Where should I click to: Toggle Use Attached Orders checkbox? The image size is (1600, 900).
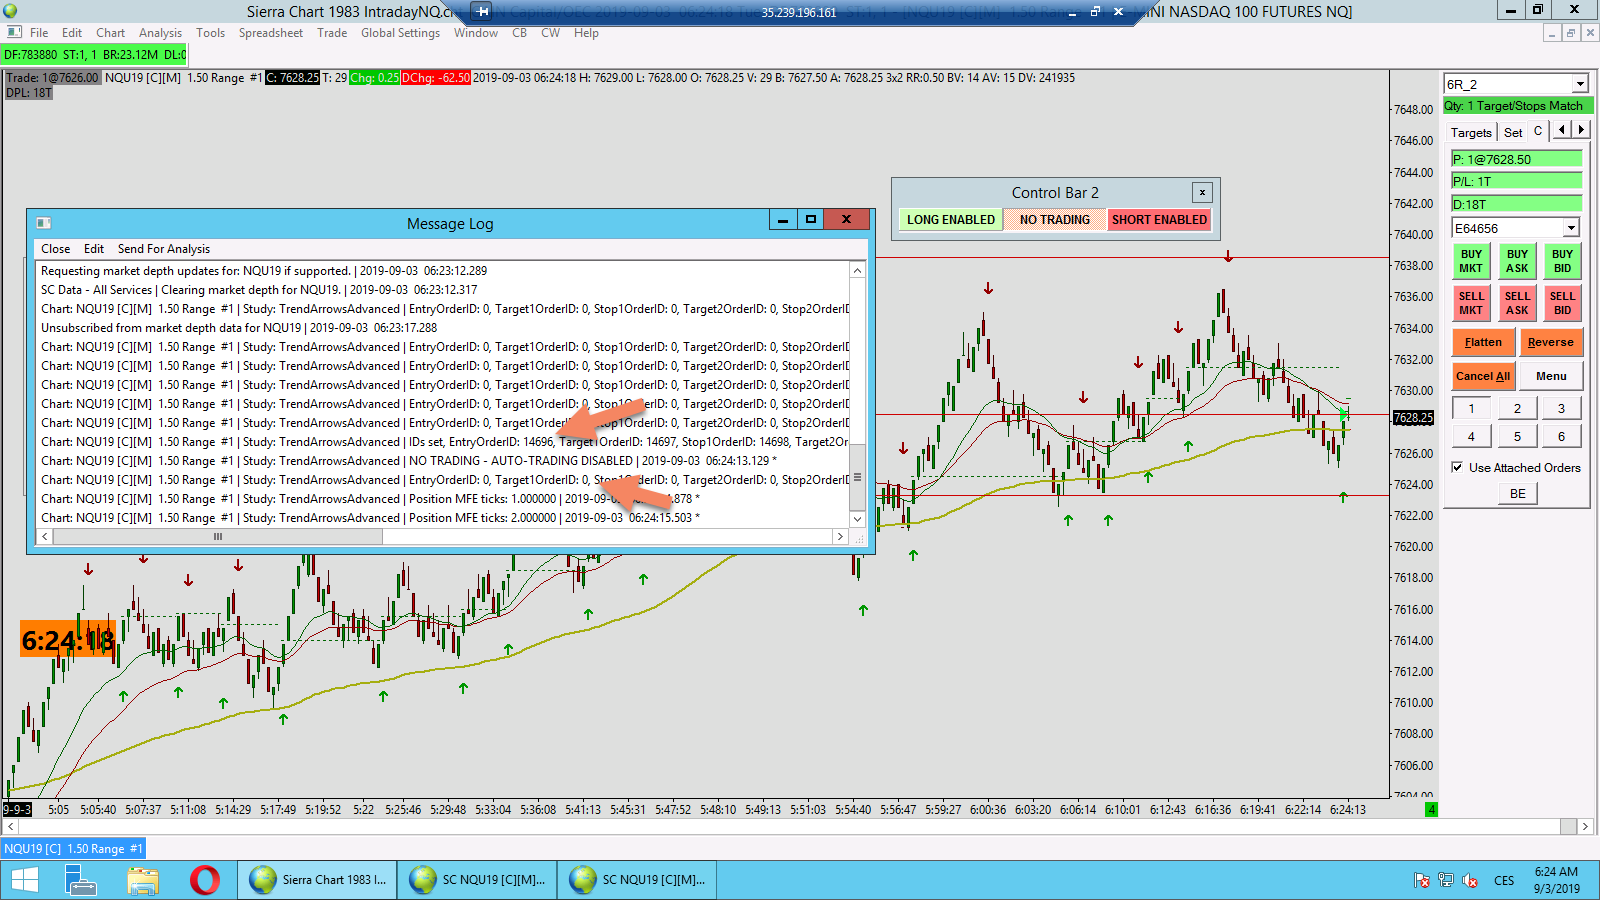(1458, 467)
